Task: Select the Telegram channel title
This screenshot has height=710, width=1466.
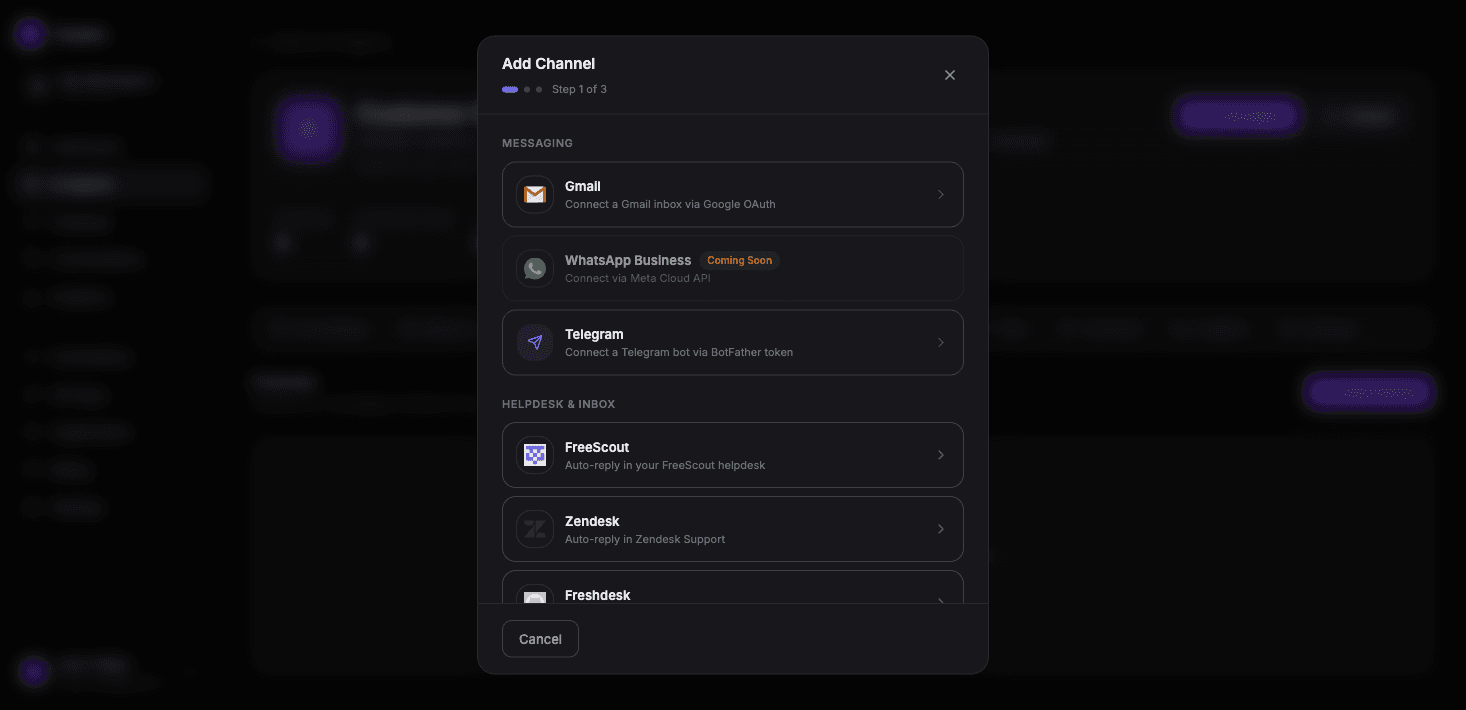Action: (594, 334)
